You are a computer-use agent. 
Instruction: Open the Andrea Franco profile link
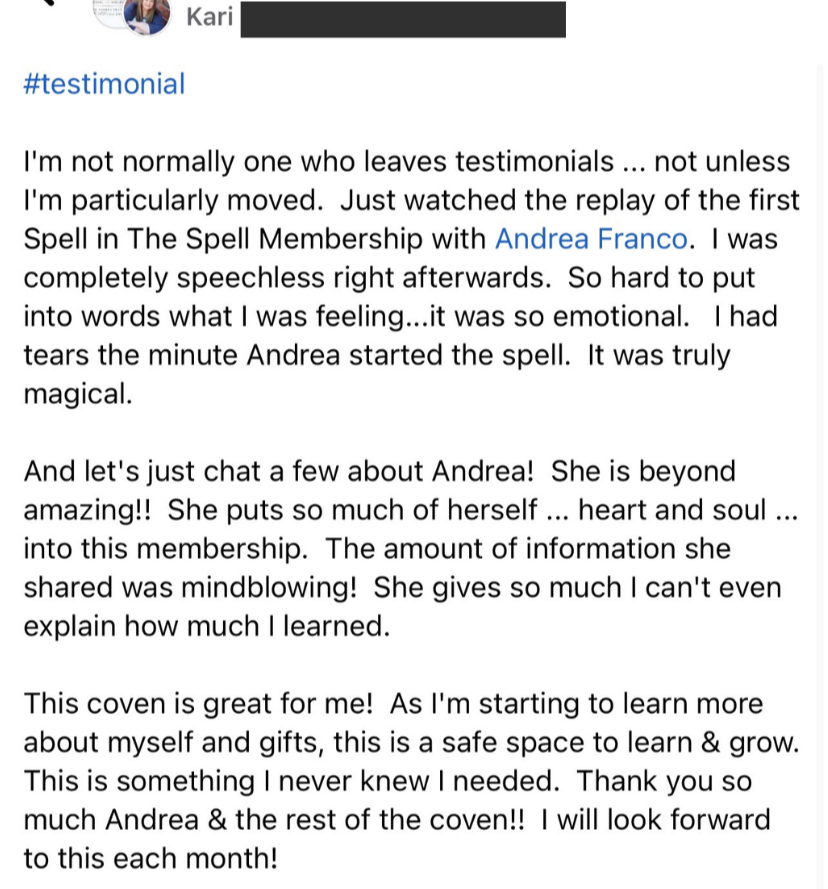click(x=591, y=239)
